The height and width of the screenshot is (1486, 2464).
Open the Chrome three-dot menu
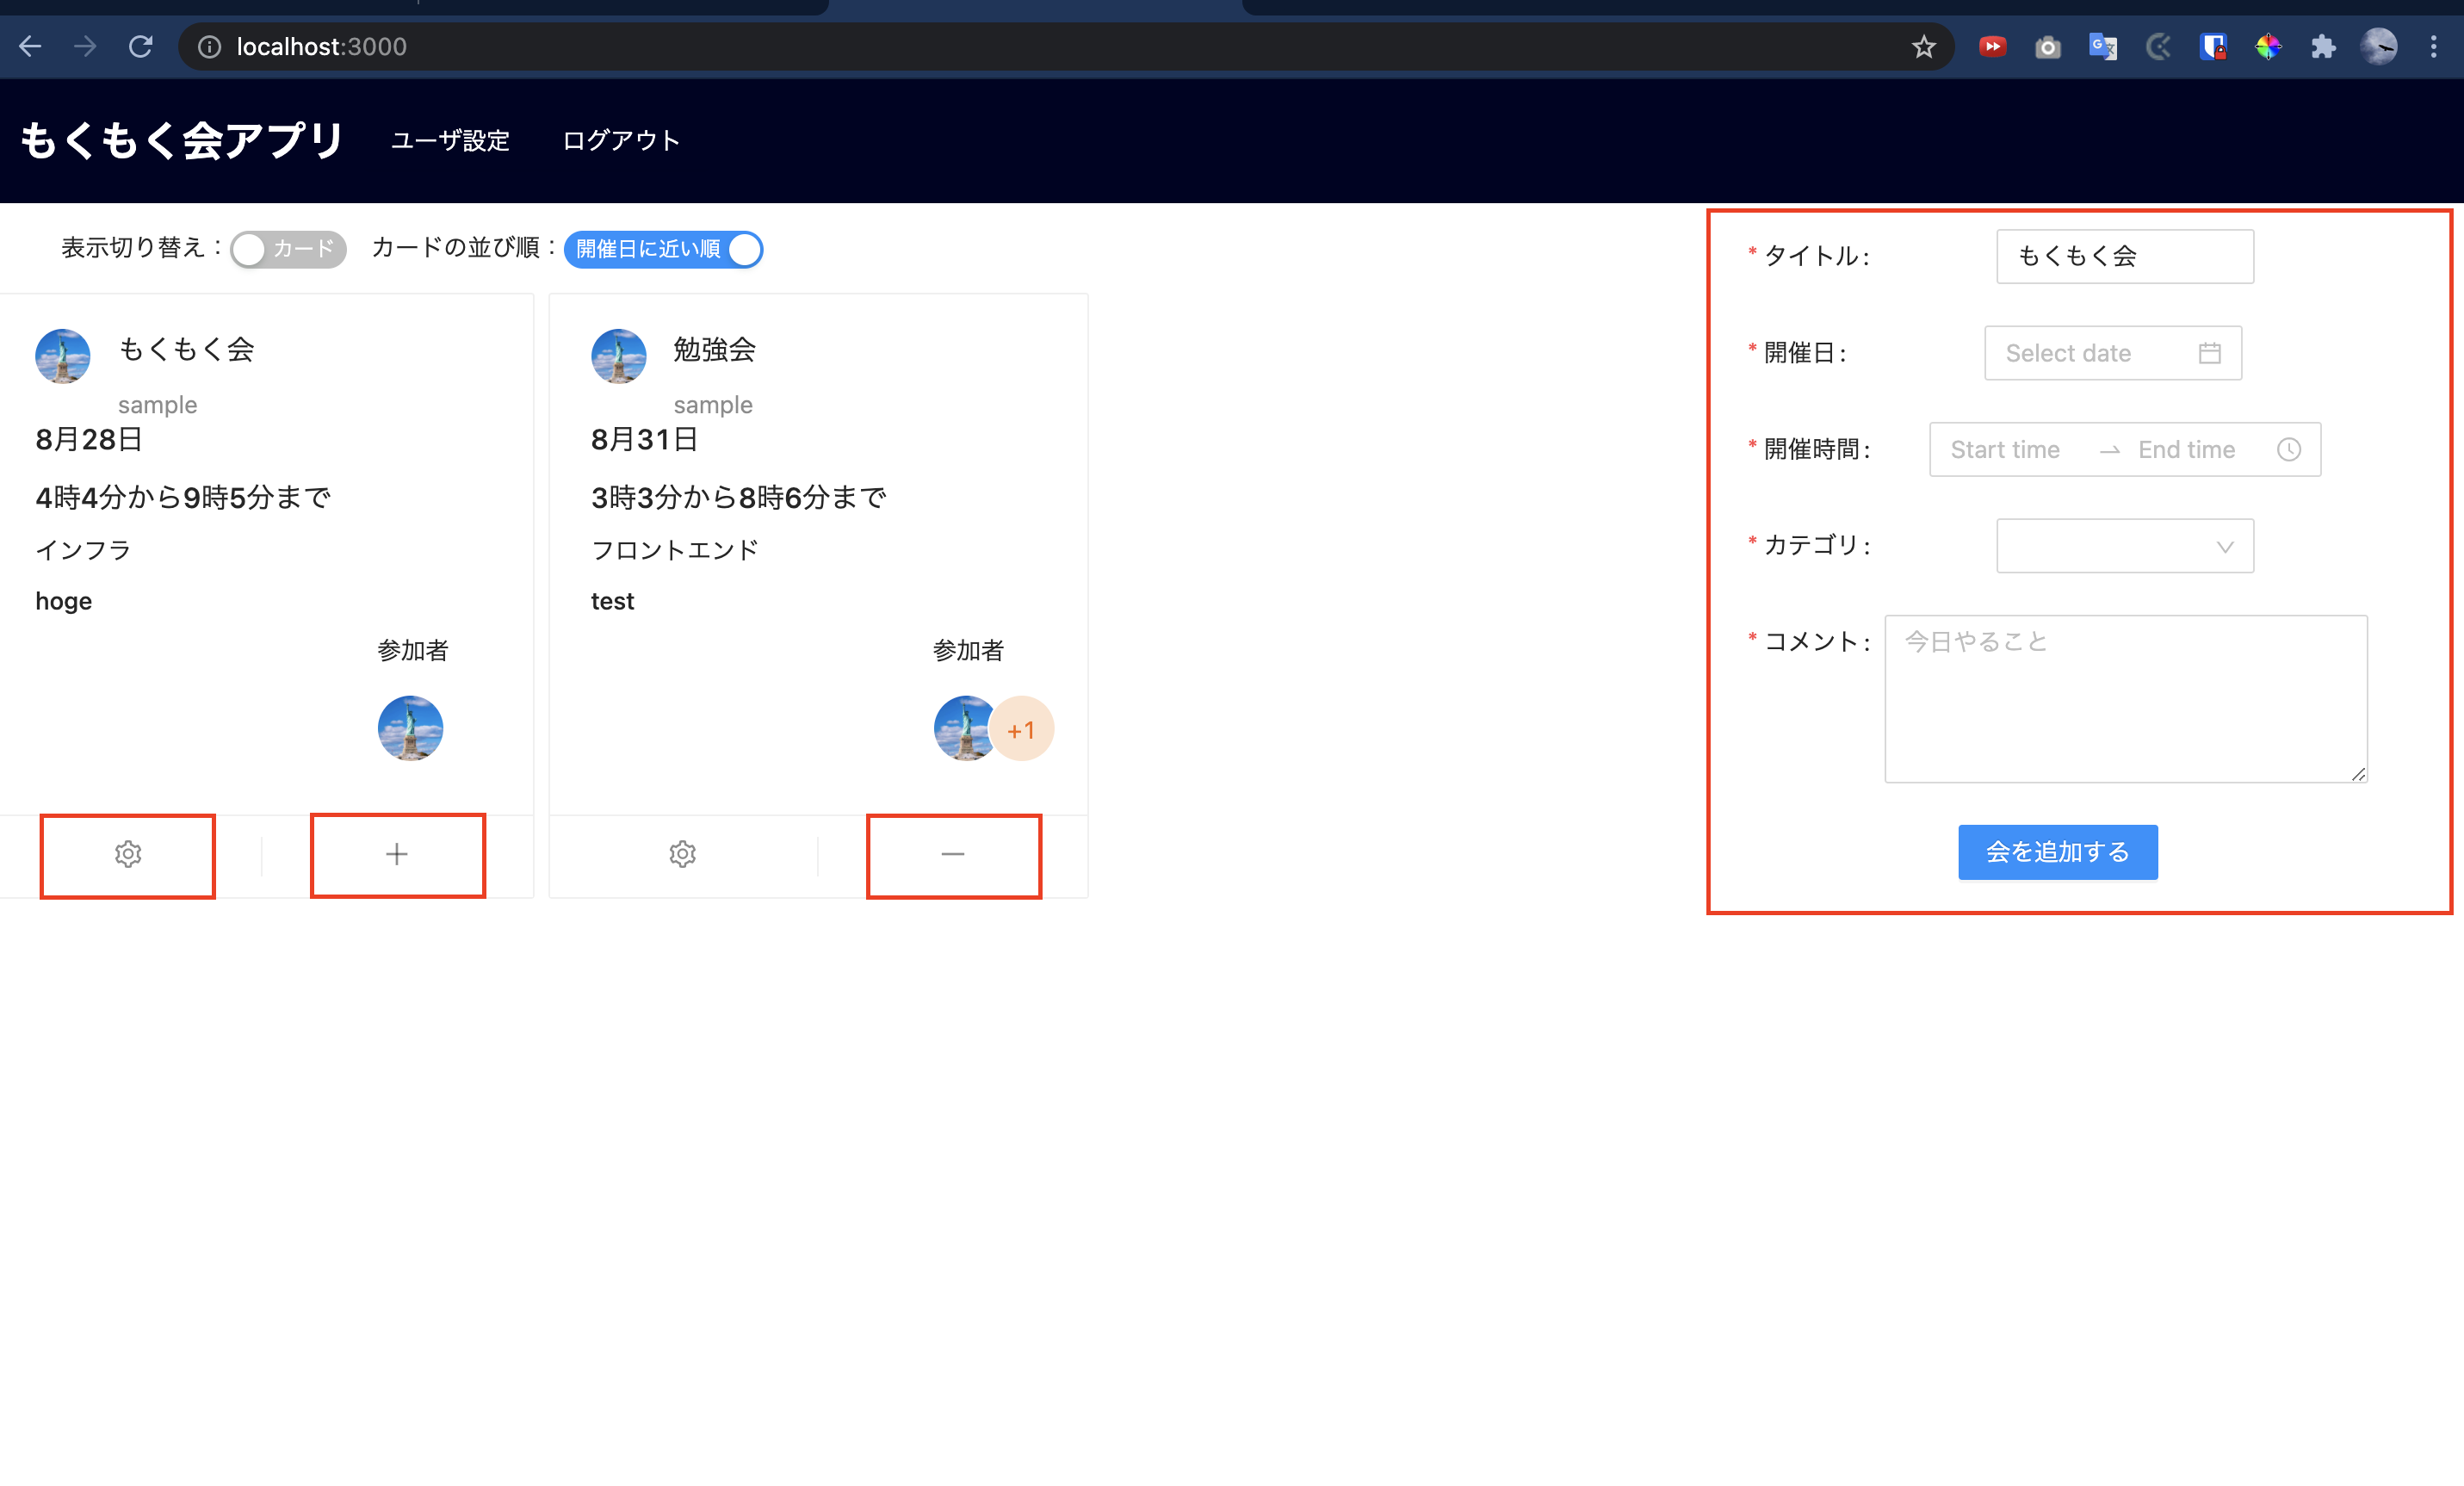[2433, 47]
